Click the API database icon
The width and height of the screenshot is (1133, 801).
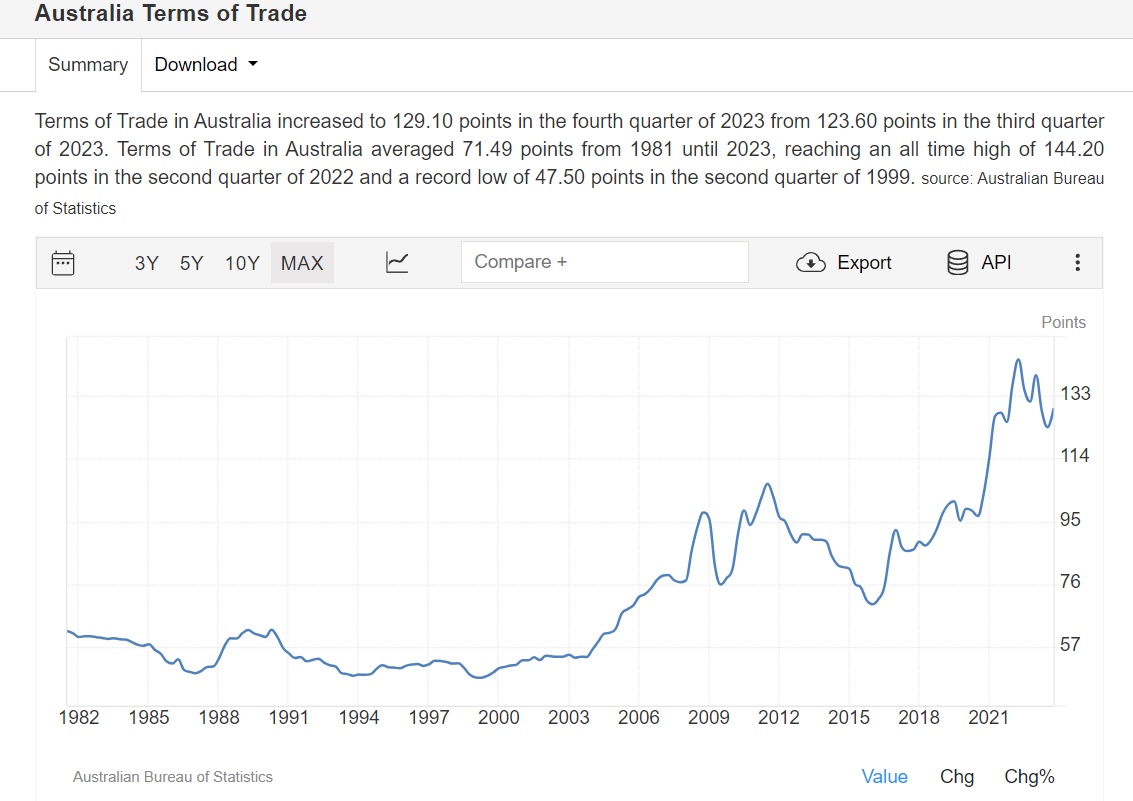(958, 263)
